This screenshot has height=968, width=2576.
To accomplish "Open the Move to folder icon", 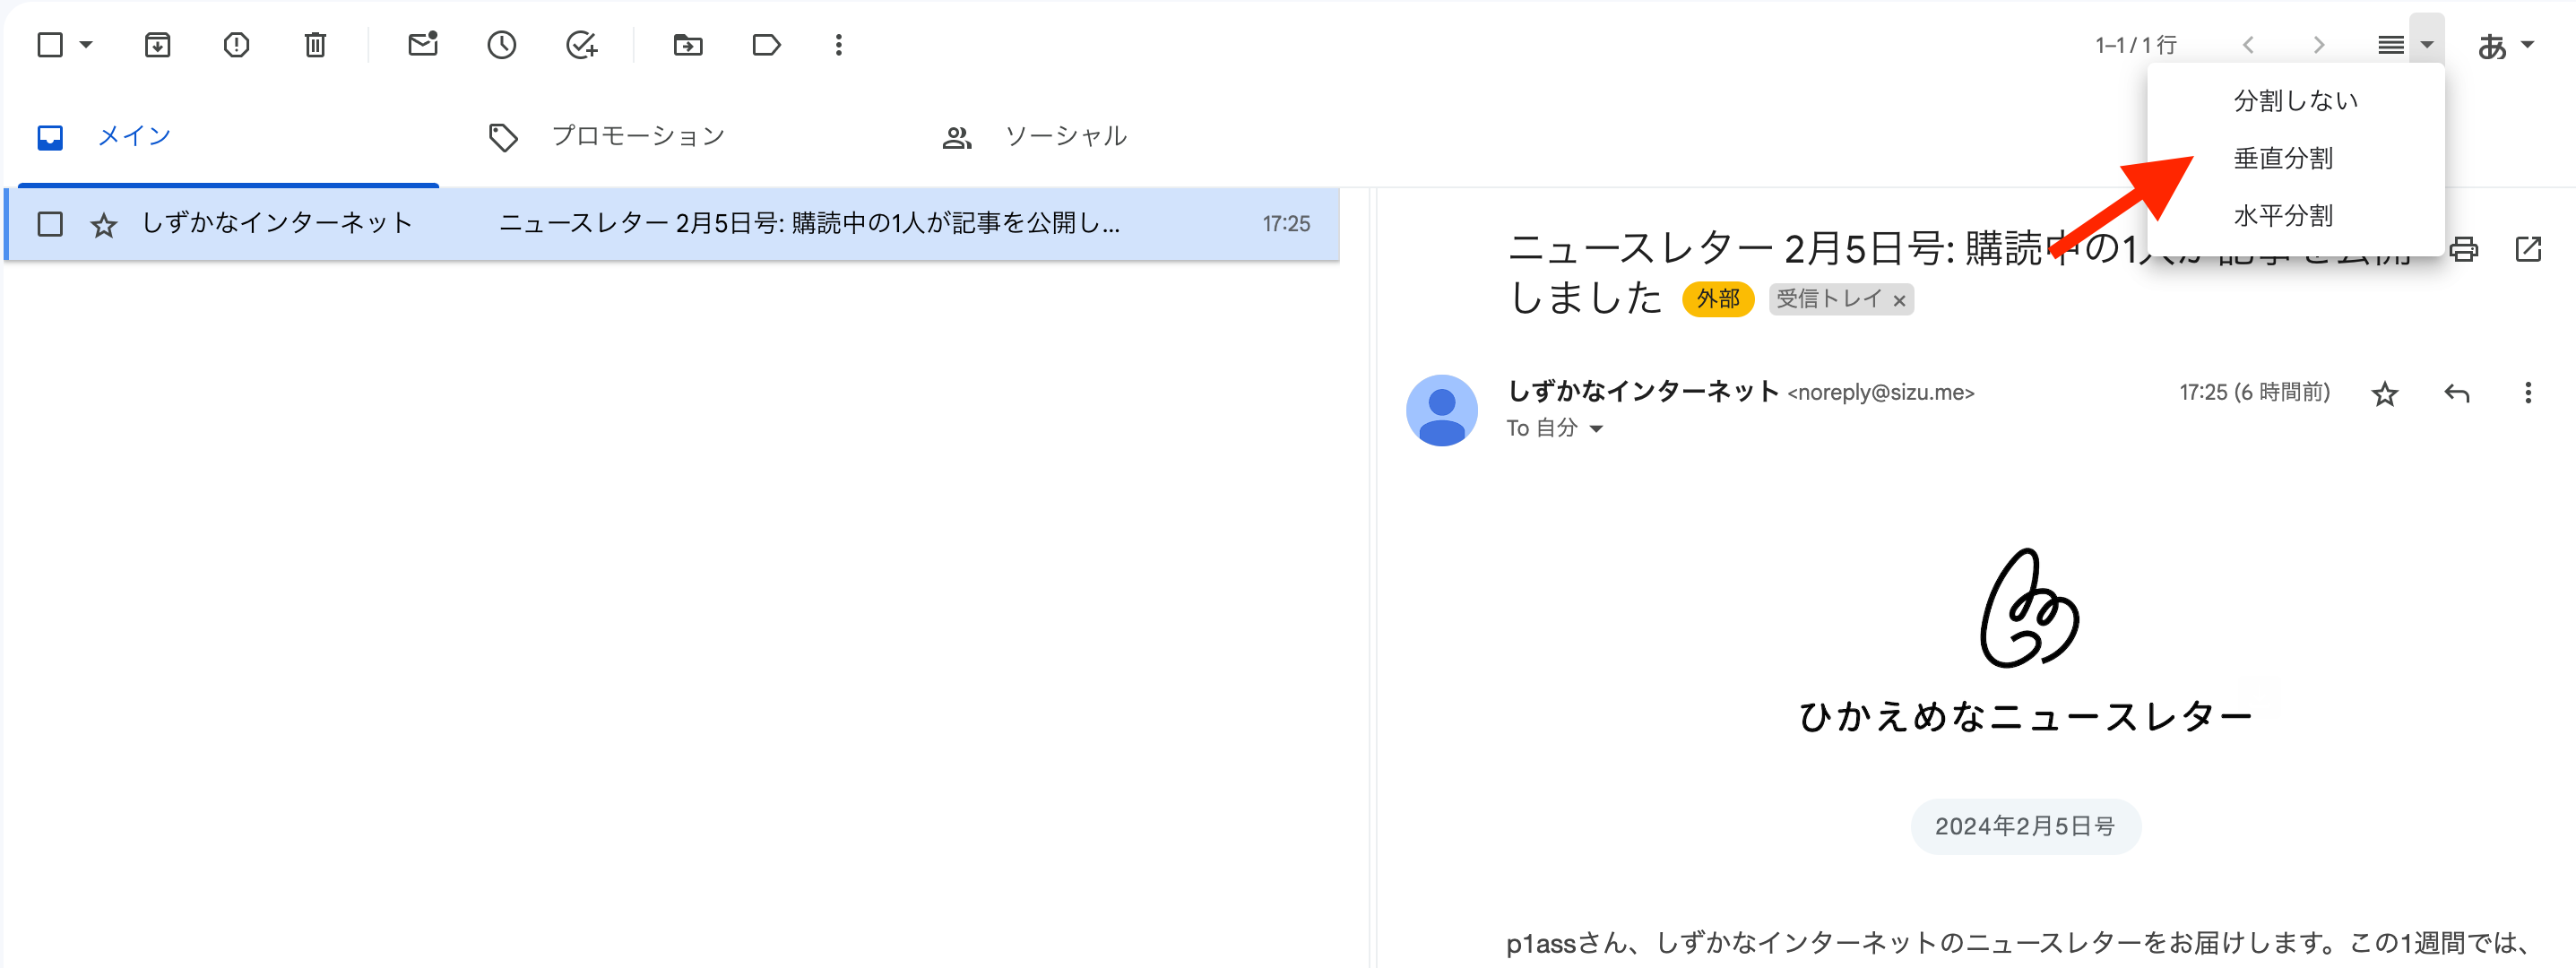I will pyautogui.click(x=688, y=45).
